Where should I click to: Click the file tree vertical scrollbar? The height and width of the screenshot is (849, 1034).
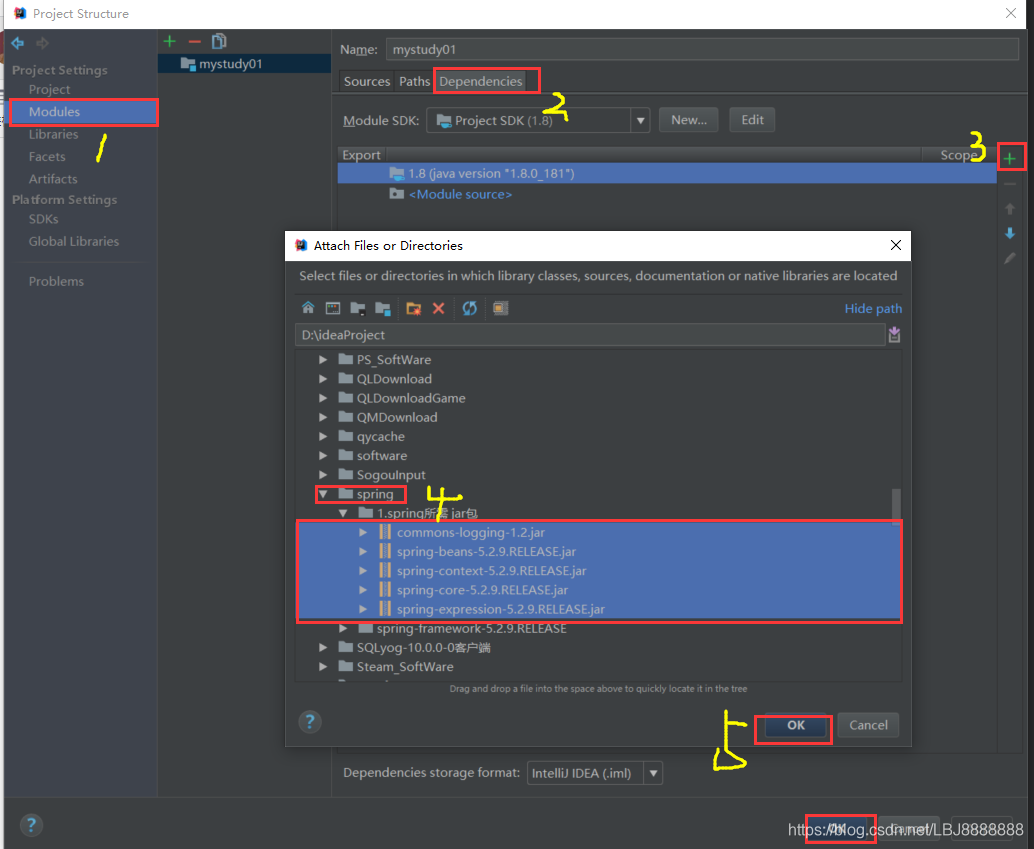[896, 507]
